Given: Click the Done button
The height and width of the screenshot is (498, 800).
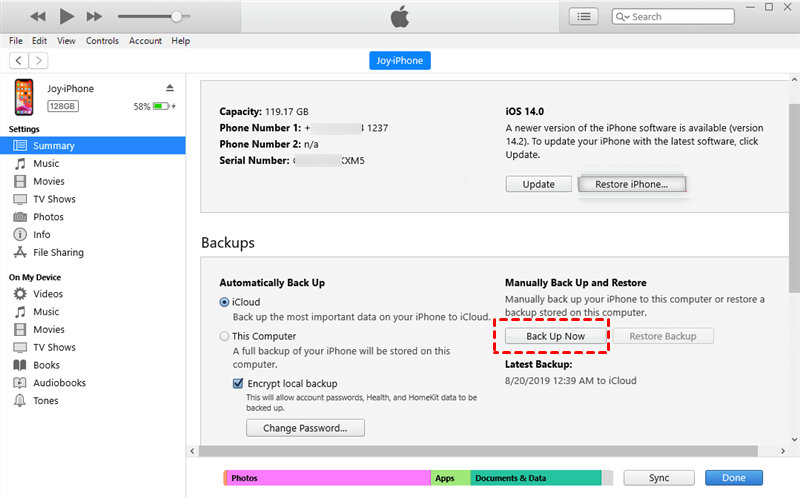Looking at the screenshot, I should pyautogui.click(x=734, y=478).
